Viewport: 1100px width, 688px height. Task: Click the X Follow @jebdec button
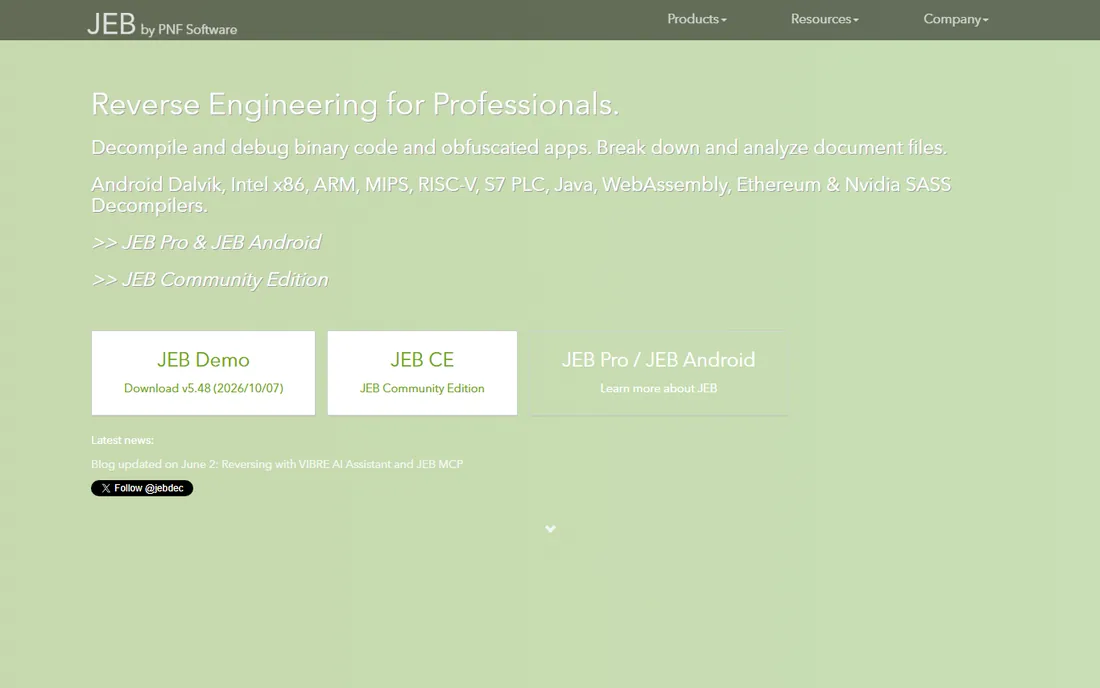(142, 488)
